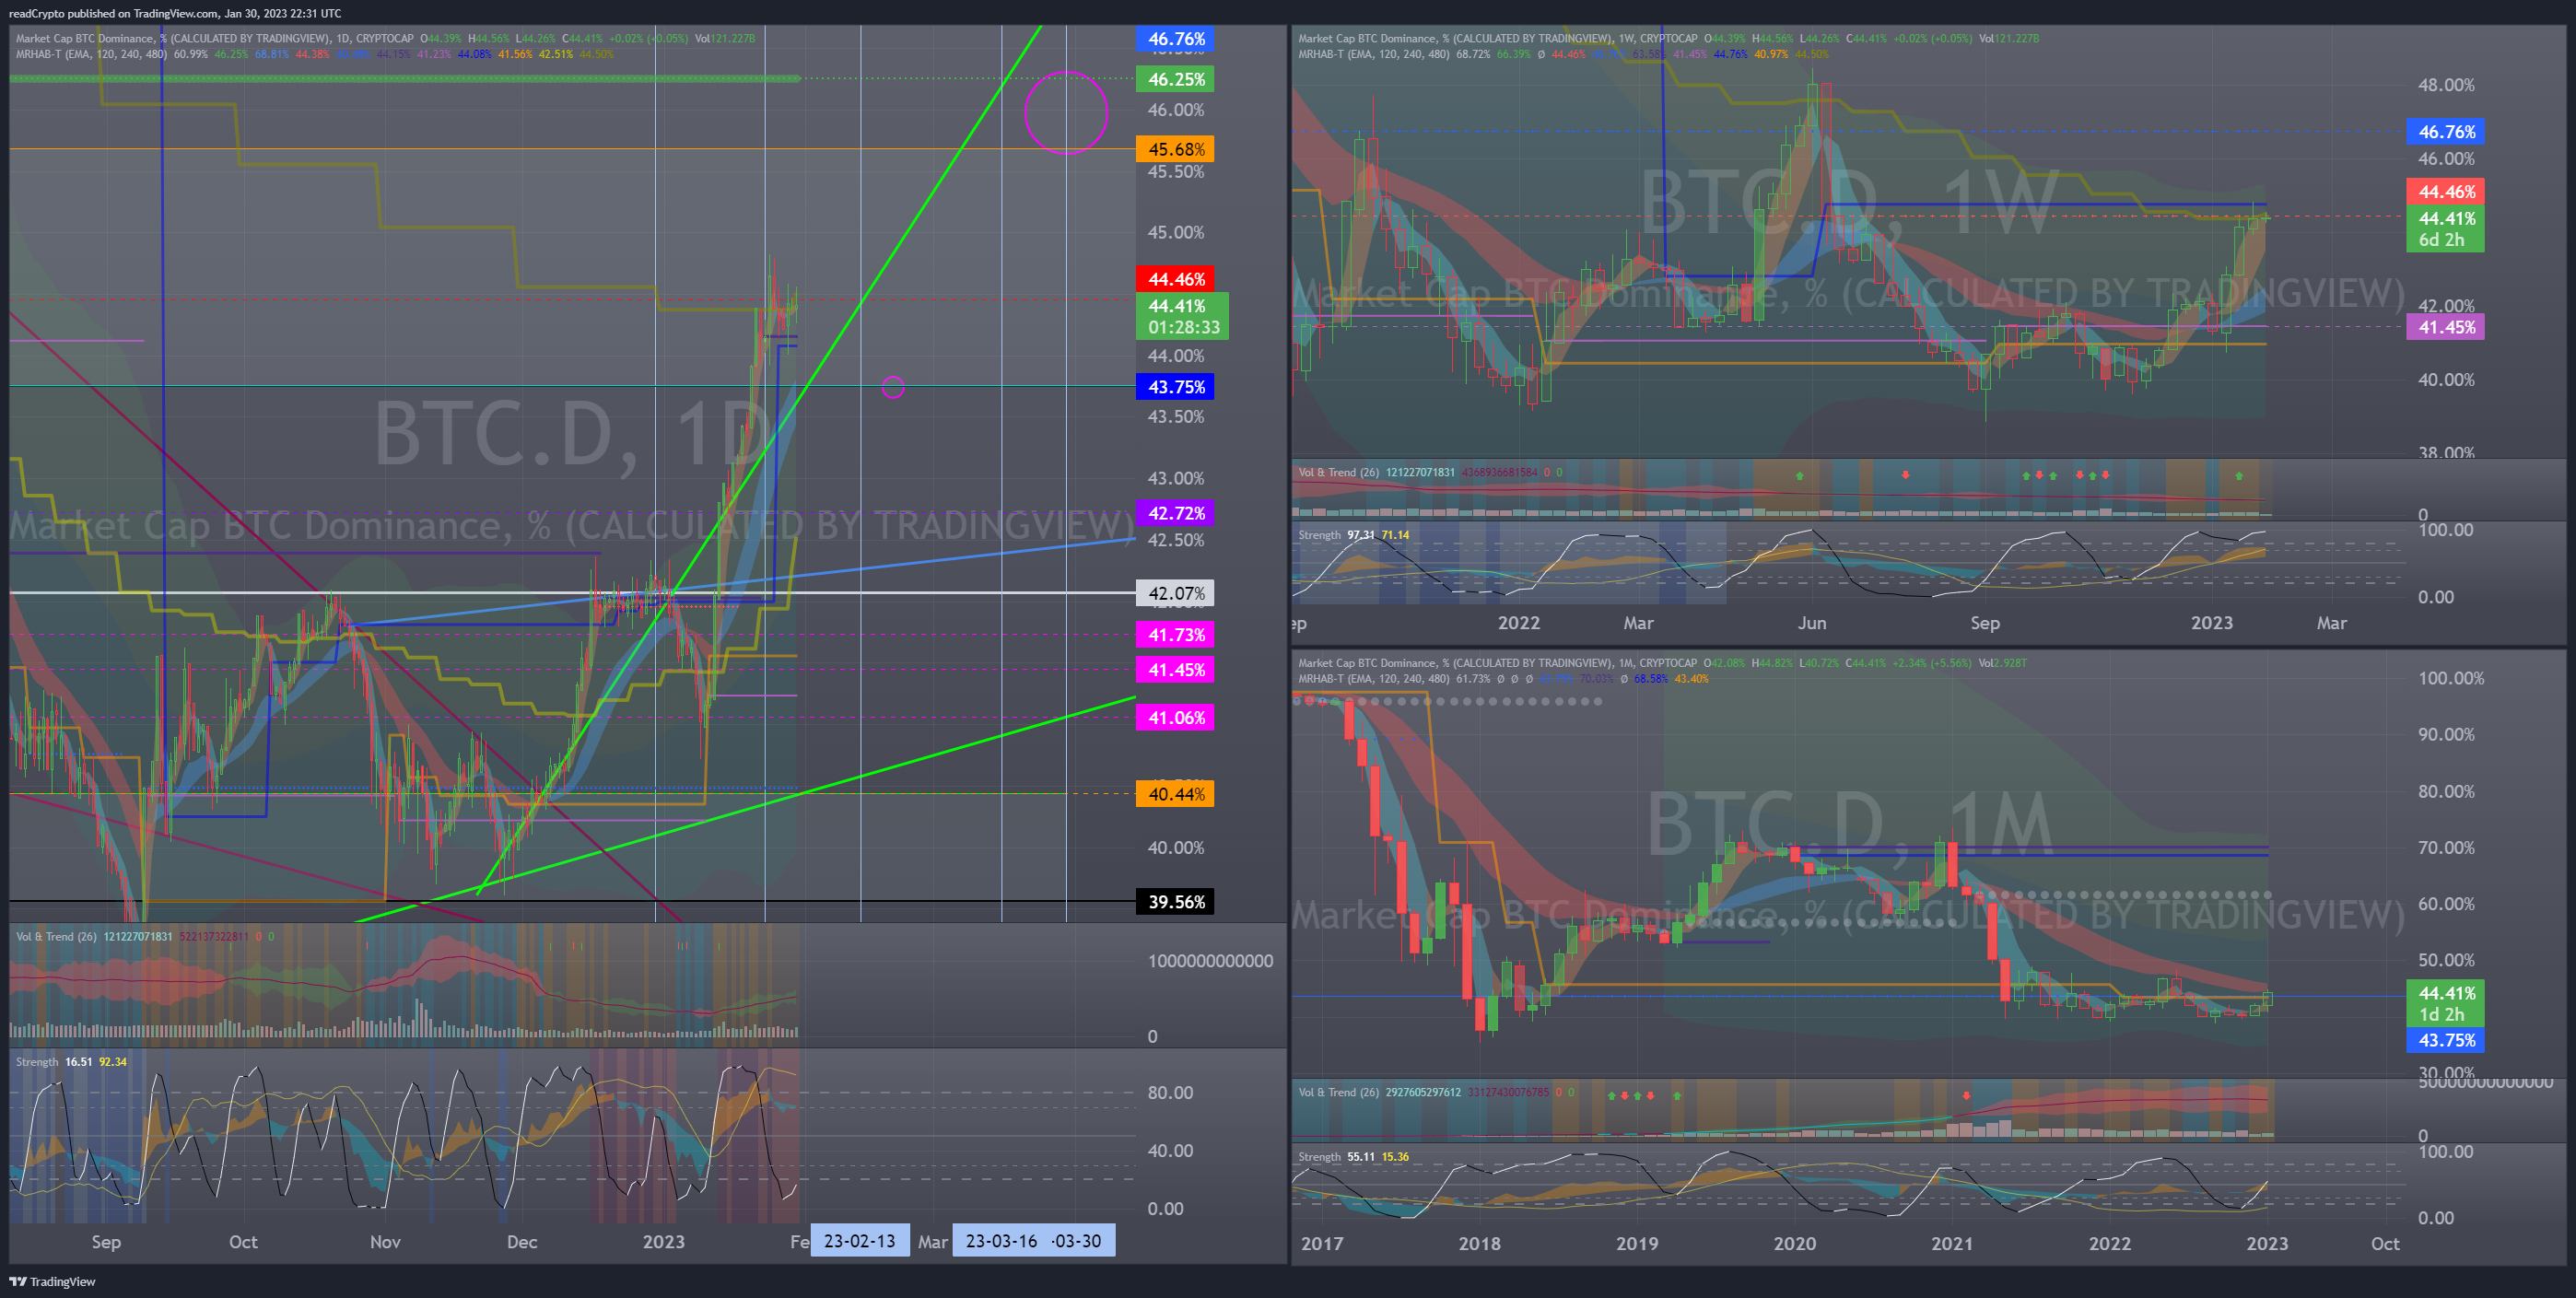Select the 2023 label on daily time axis
2576x1298 pixels.
[x=664, y=1242]
